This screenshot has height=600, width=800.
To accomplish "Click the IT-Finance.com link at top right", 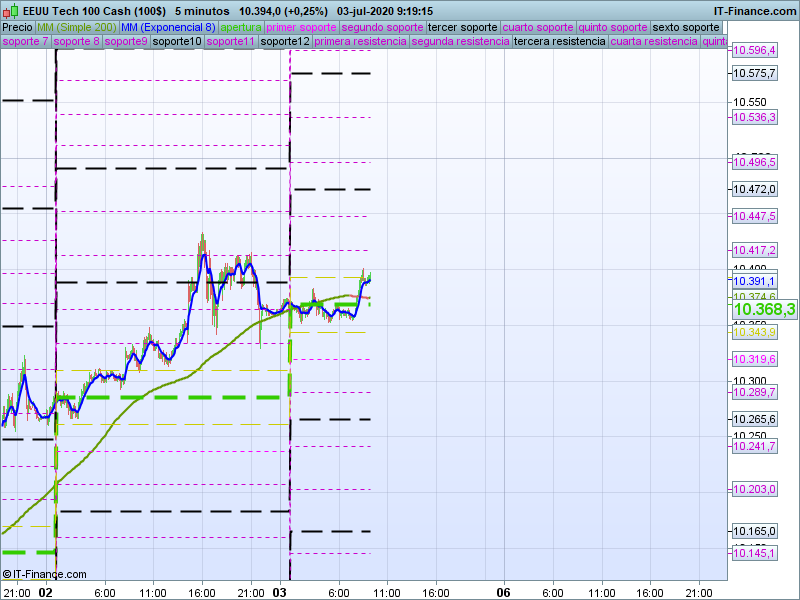I will 754,10.
